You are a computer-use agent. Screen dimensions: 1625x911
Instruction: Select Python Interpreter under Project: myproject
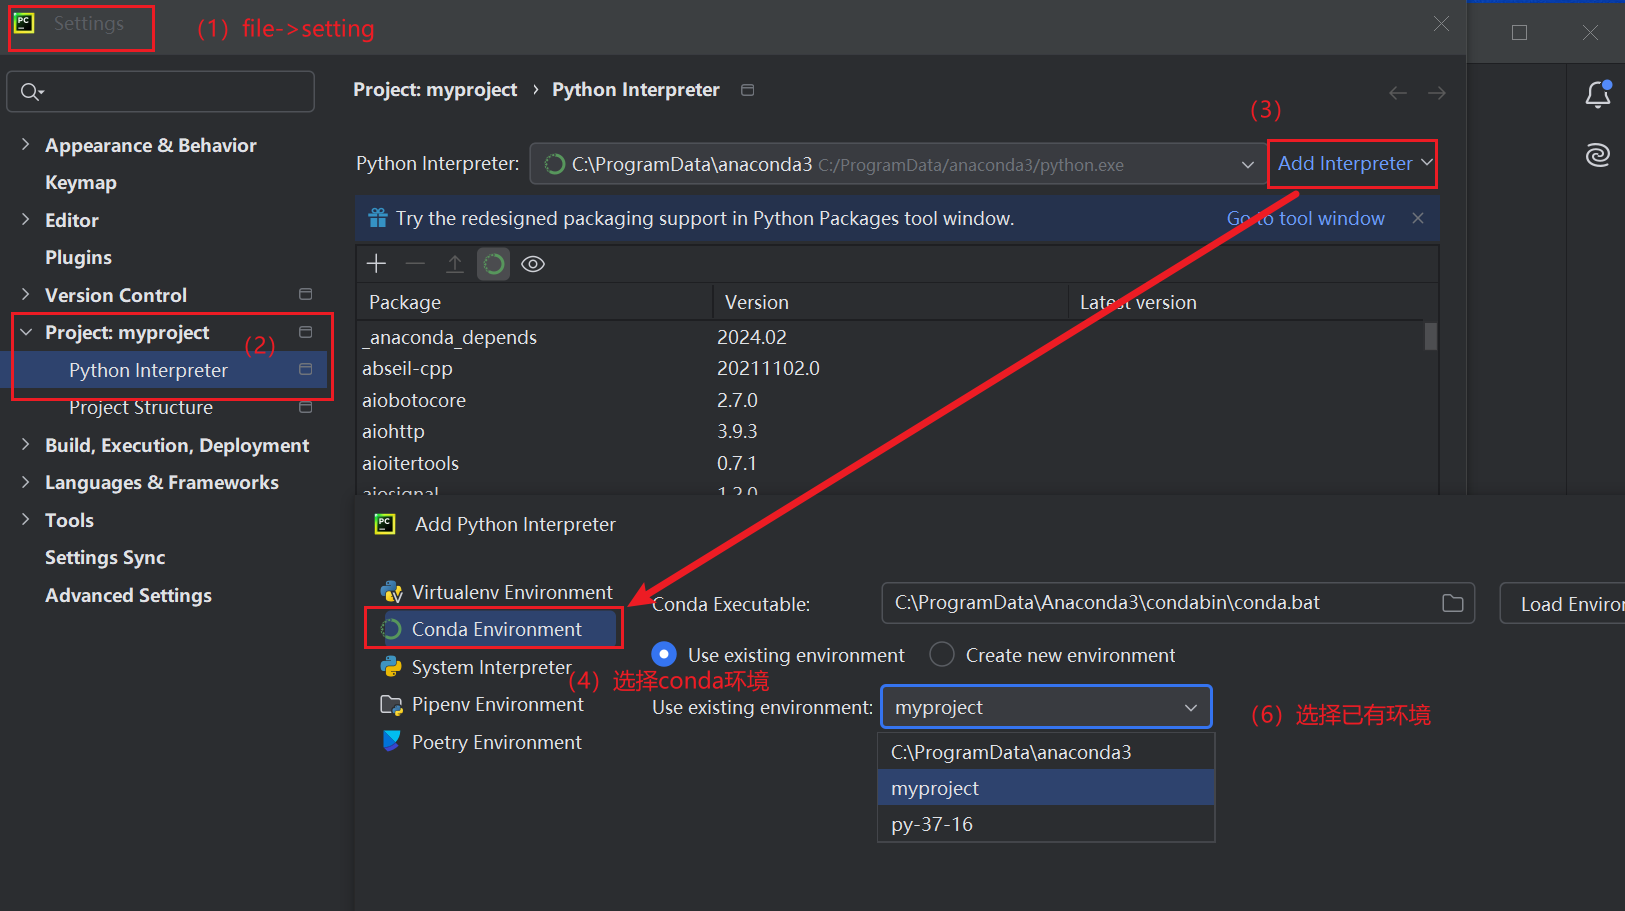coord(148,370)
